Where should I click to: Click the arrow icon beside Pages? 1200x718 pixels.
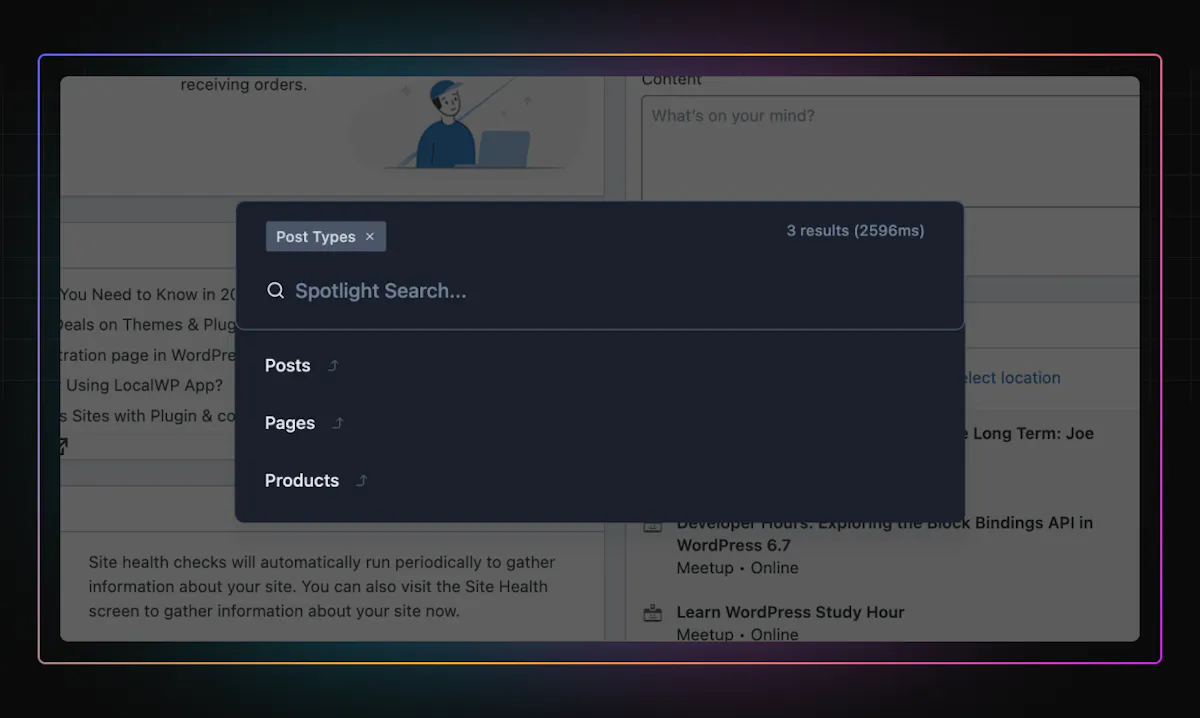(x=338, y=423)
